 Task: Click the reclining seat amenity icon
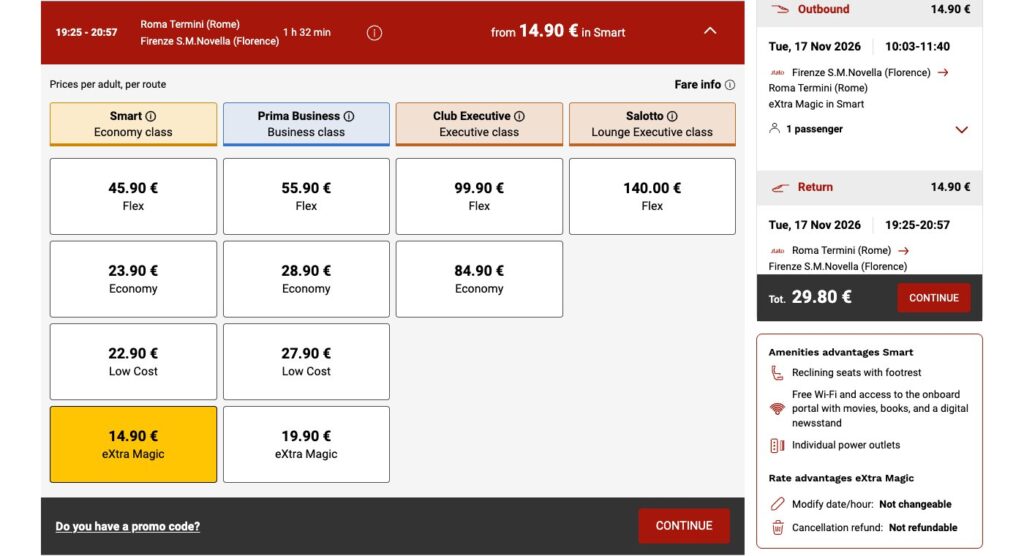[776, 373]
